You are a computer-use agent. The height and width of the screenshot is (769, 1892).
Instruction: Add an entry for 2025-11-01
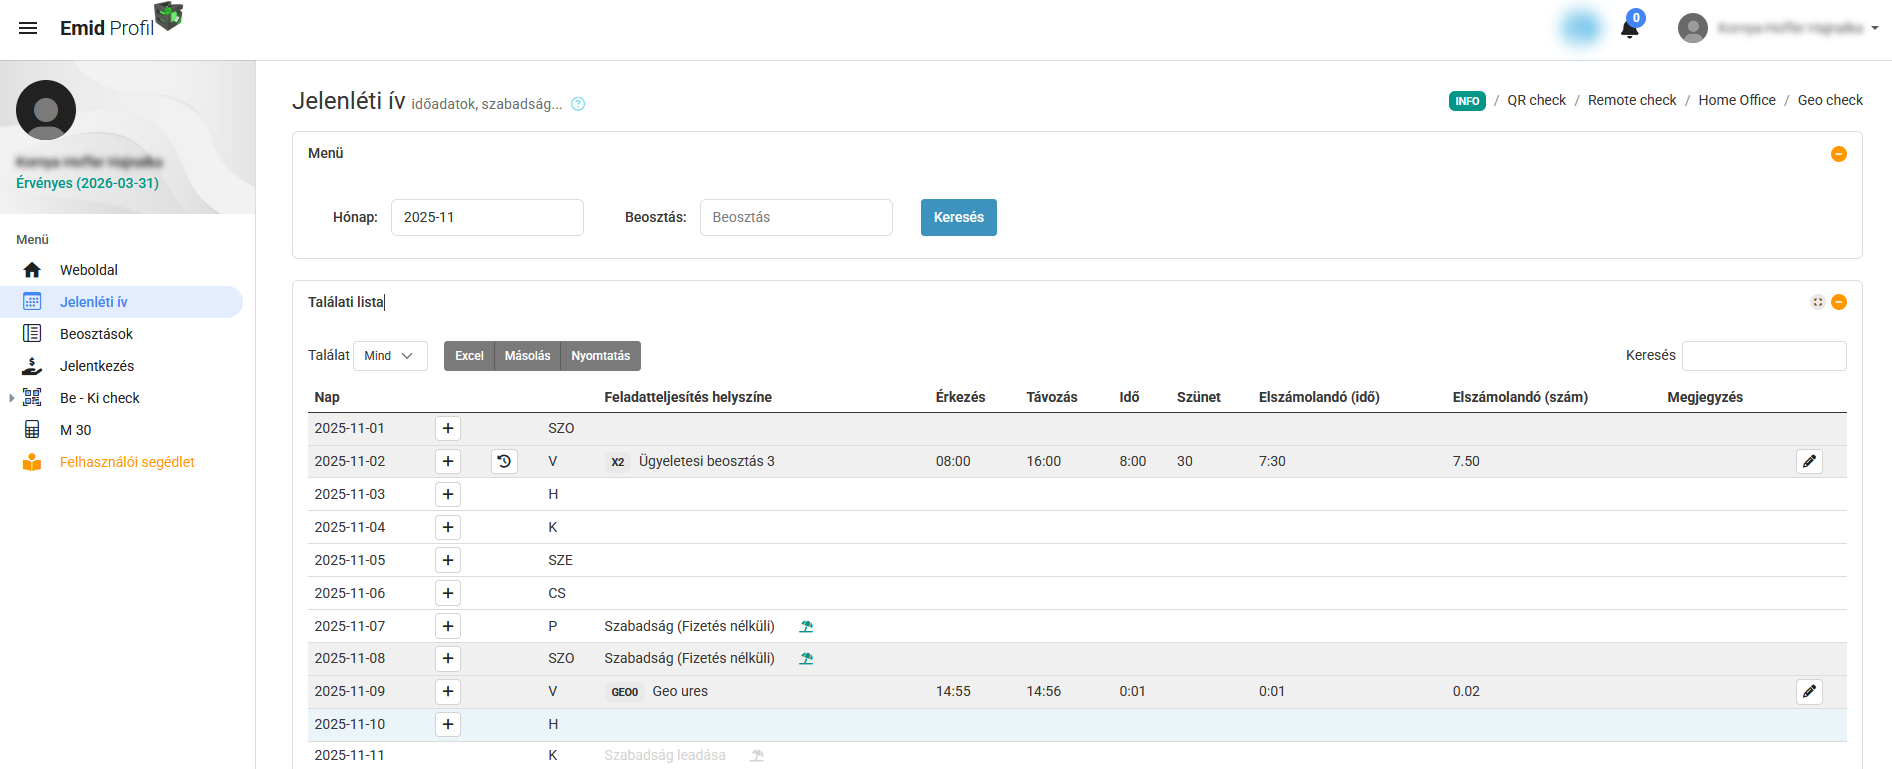448,428
